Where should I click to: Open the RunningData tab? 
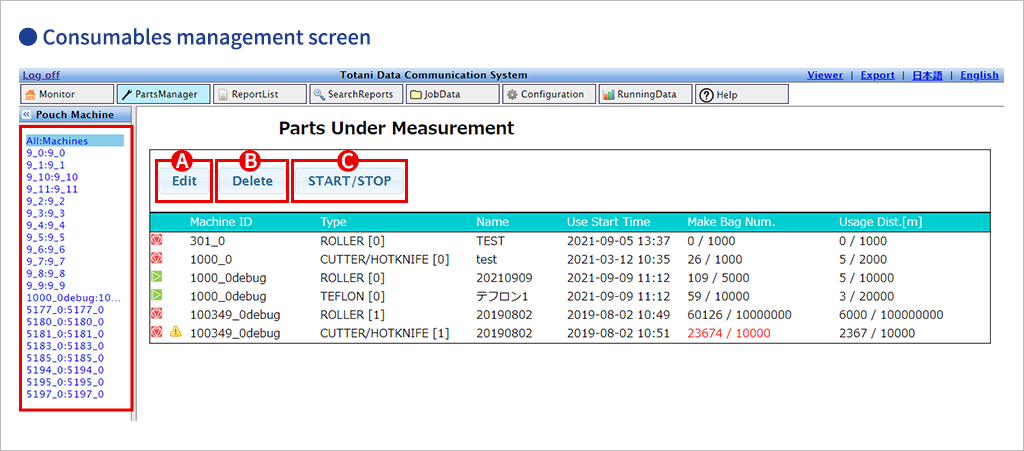pos(641,94)
